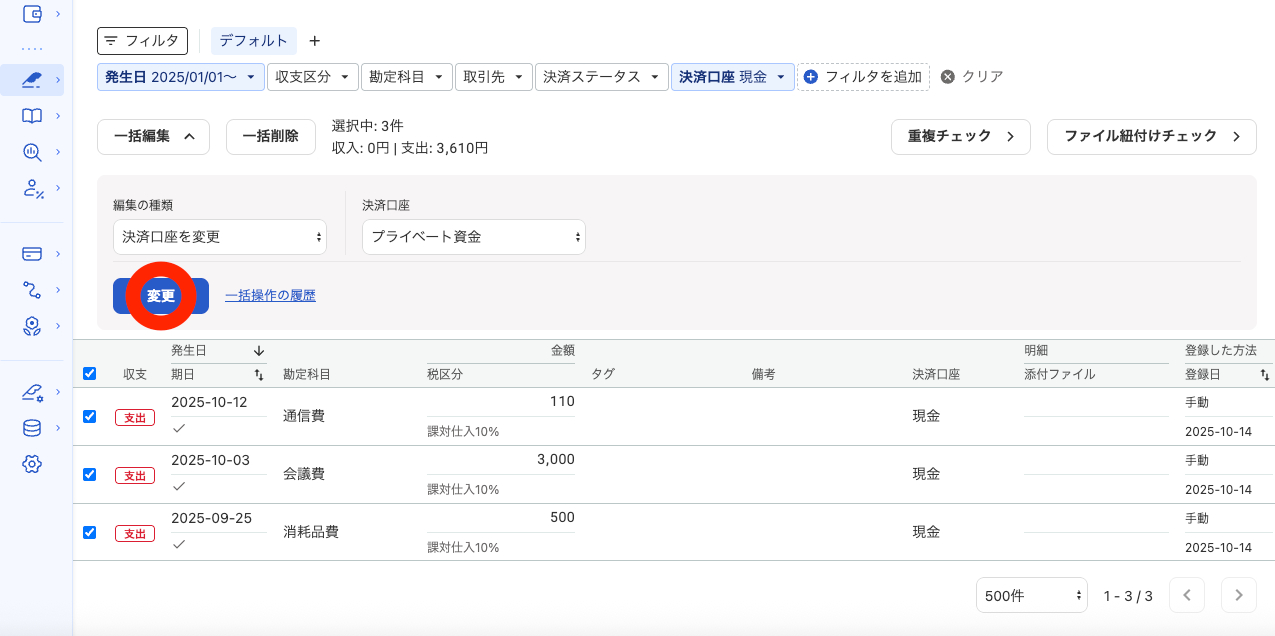The width and height of the screenshot is (1275, 636).
Task: Select the workflow route icon in the sidebar
Action: click(32, 290)
